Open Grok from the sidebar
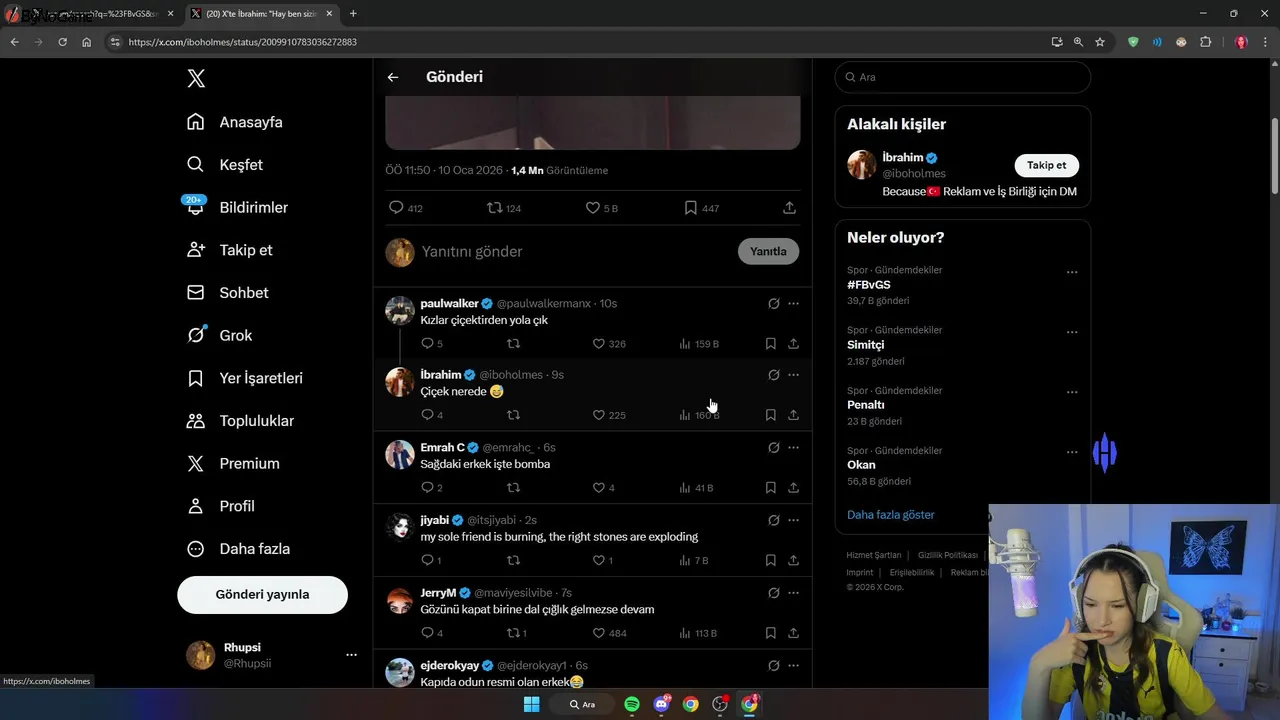Screen dimensions: 1280x720 point(220,335)
